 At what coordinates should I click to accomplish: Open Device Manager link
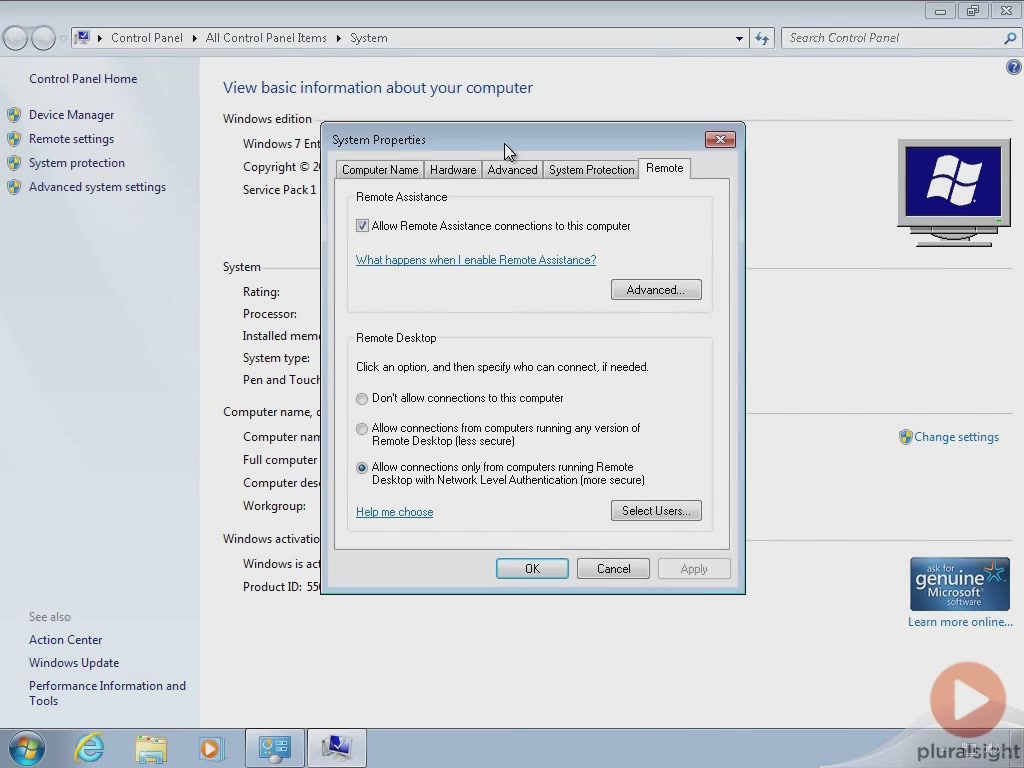pos(71,115)
